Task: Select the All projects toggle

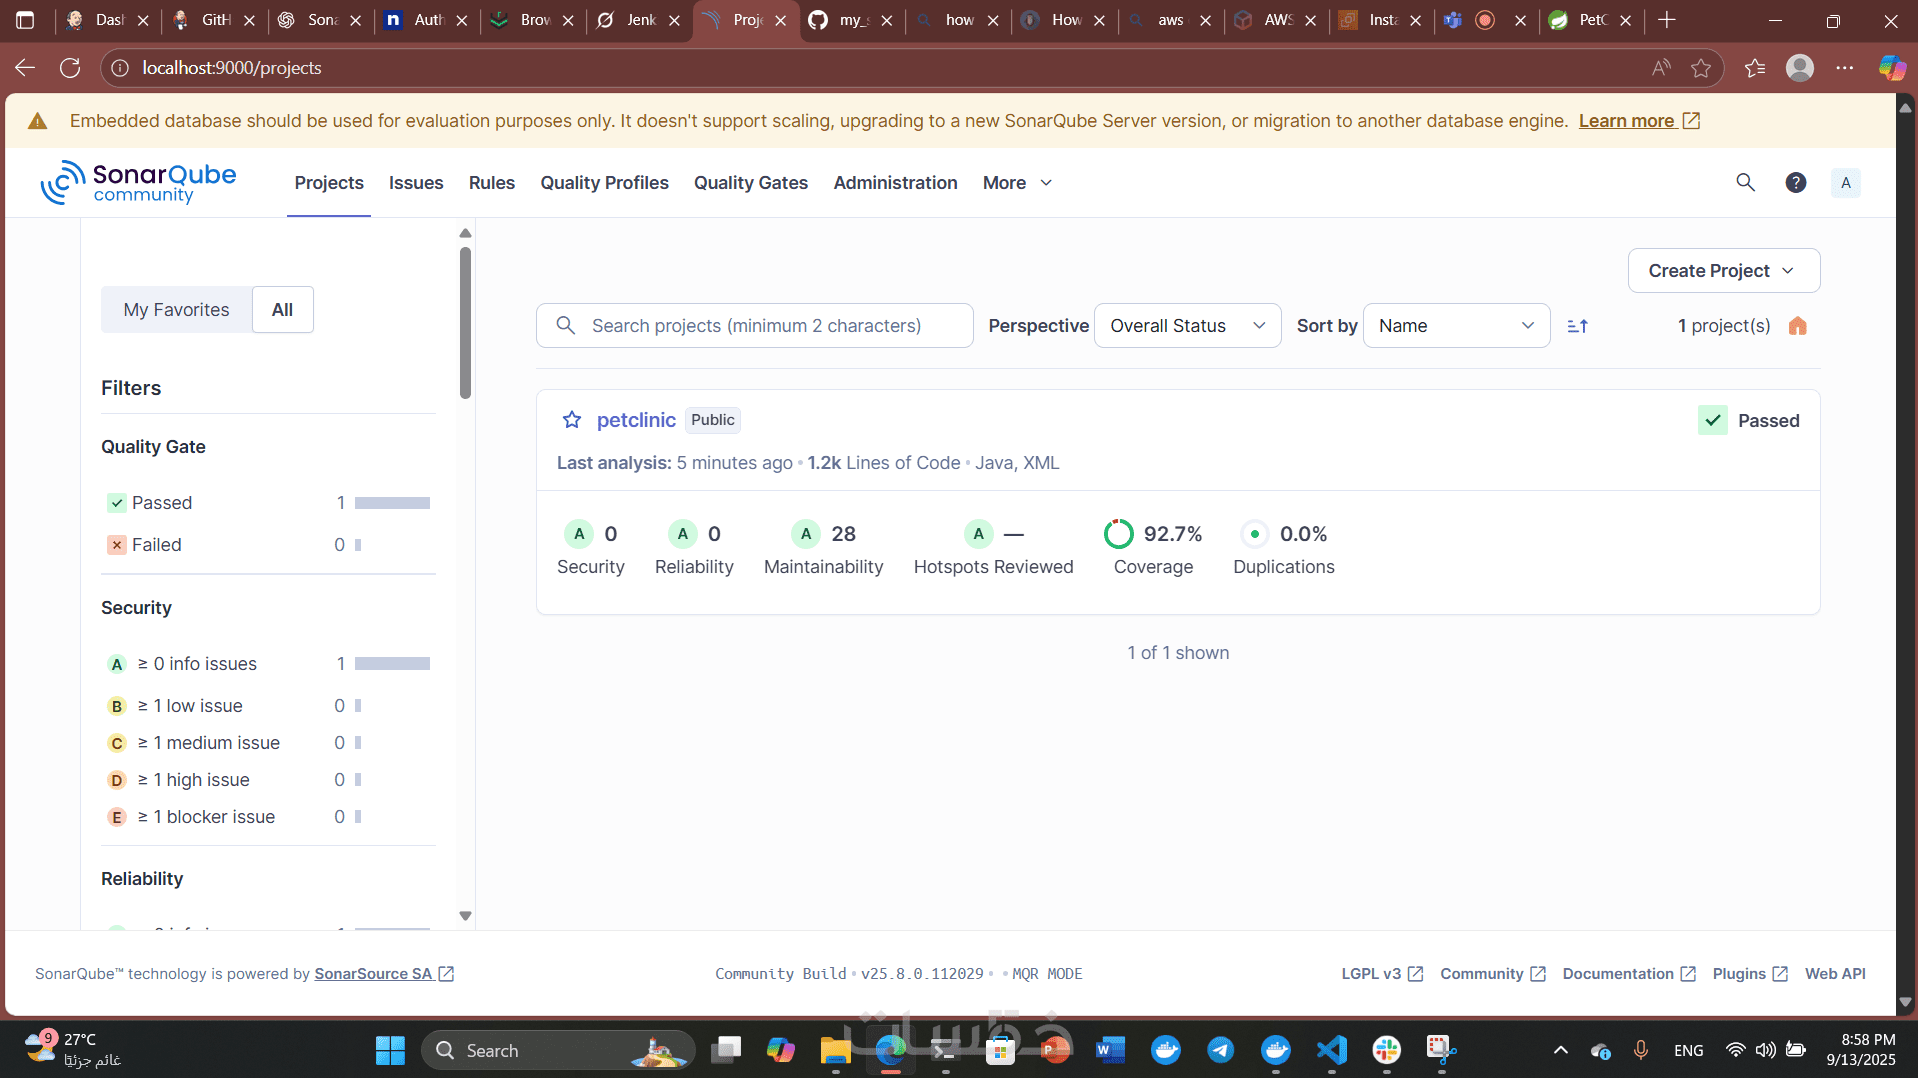Action: 283,310
